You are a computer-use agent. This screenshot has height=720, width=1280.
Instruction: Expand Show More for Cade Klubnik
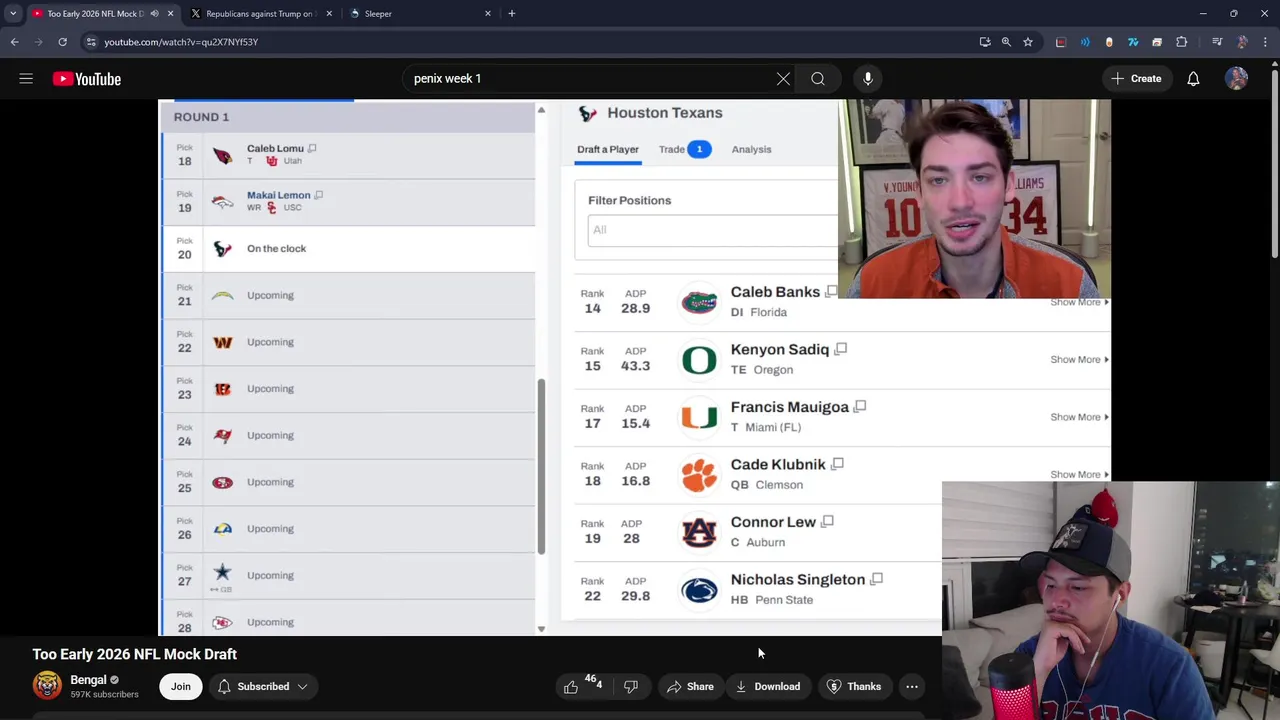click(x=1079, y=475)
